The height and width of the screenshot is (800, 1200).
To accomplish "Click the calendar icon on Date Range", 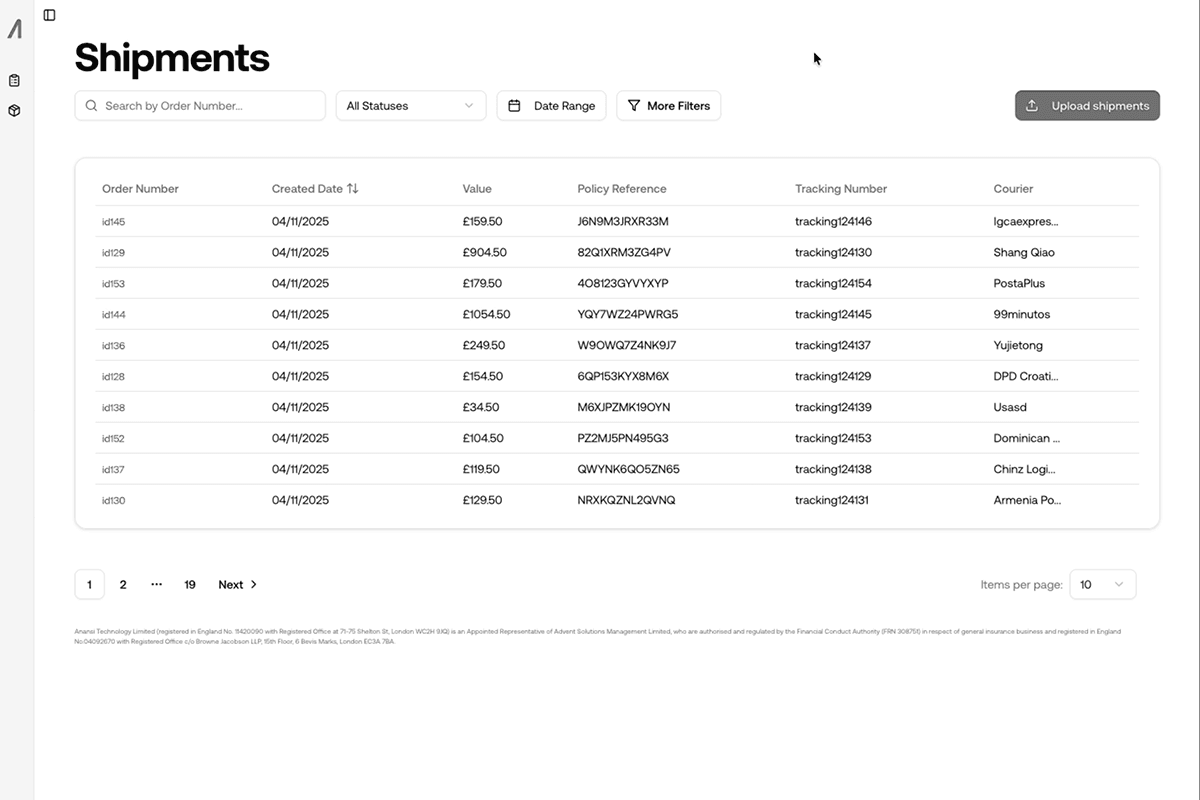I will click(515, 106).
